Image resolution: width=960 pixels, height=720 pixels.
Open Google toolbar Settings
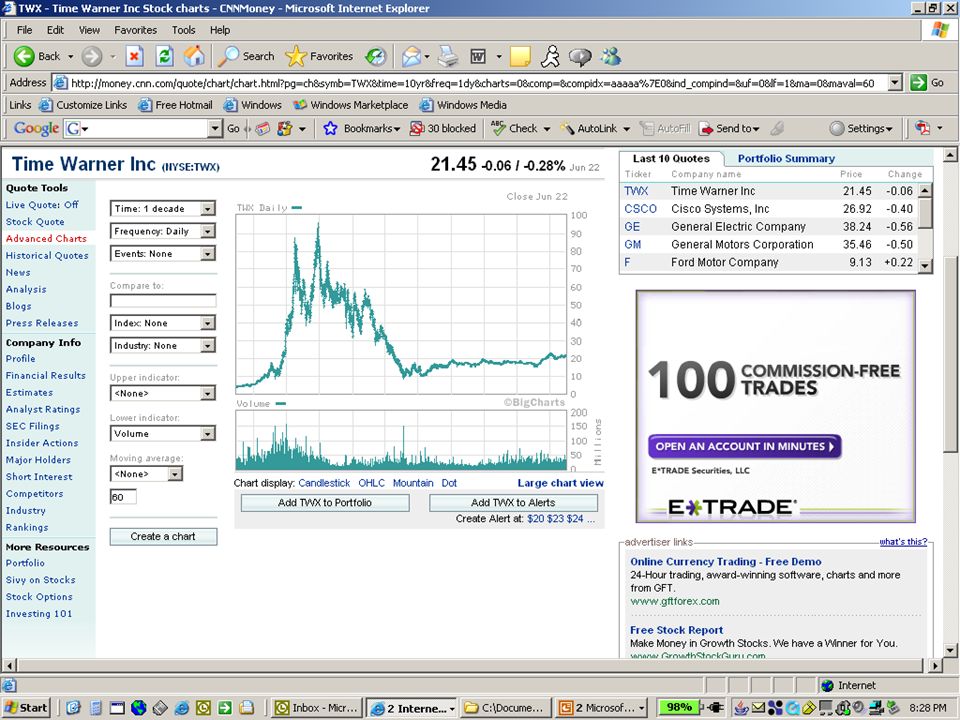[x=861, y=129]
